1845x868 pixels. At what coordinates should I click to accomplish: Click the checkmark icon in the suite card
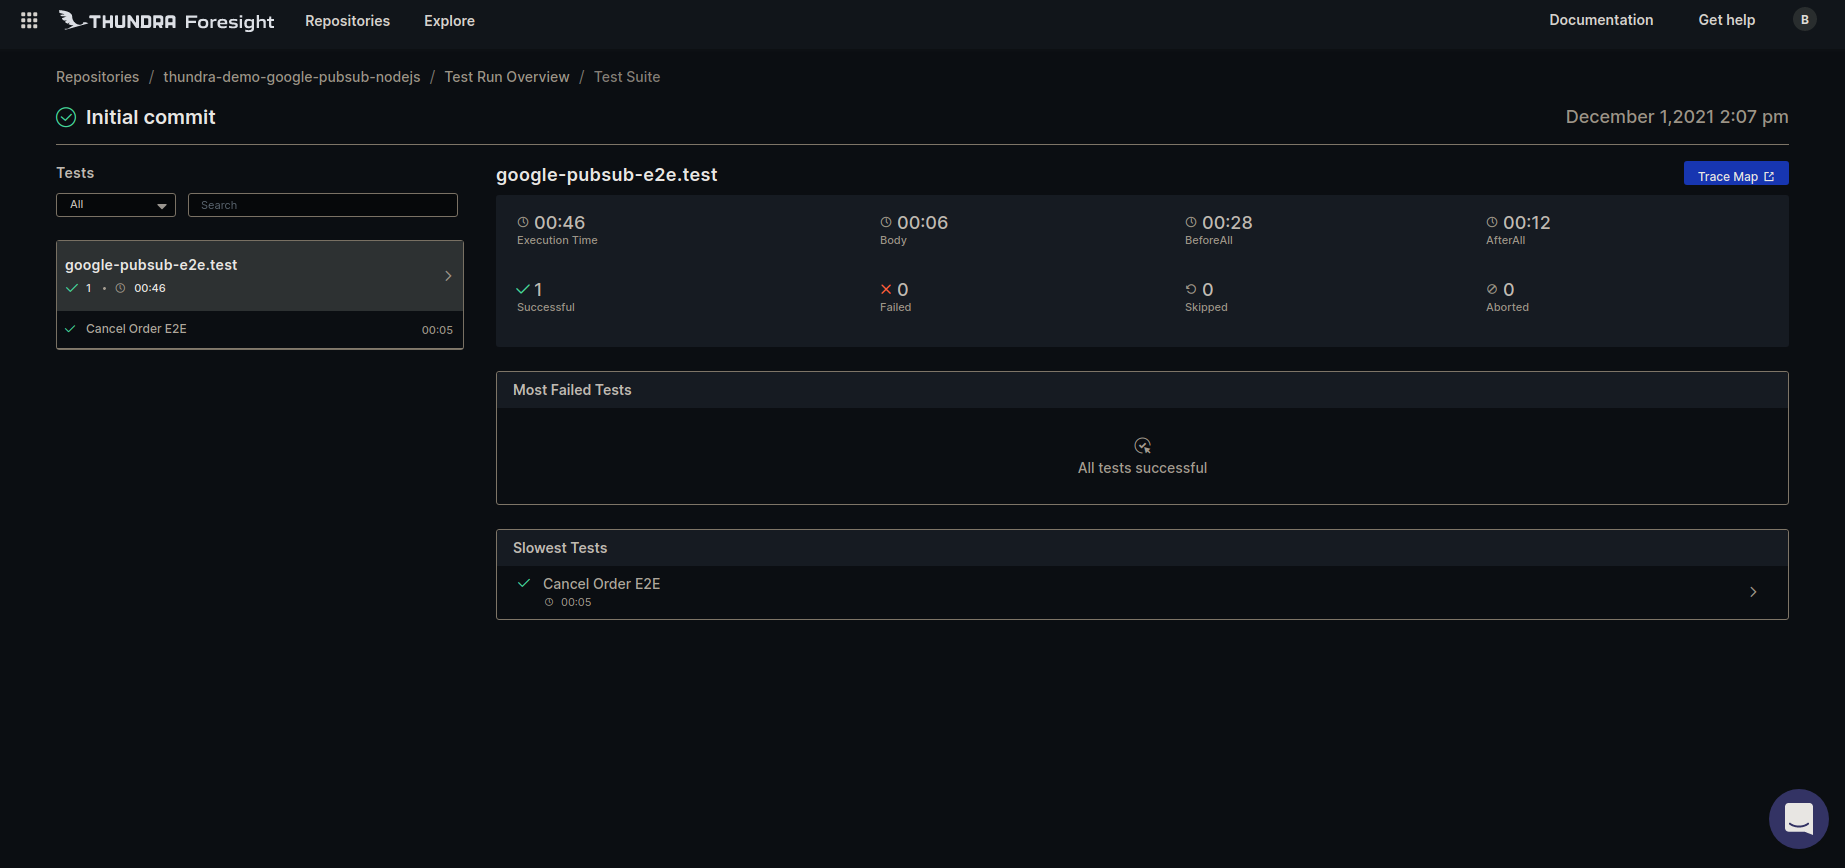[72, 288]
